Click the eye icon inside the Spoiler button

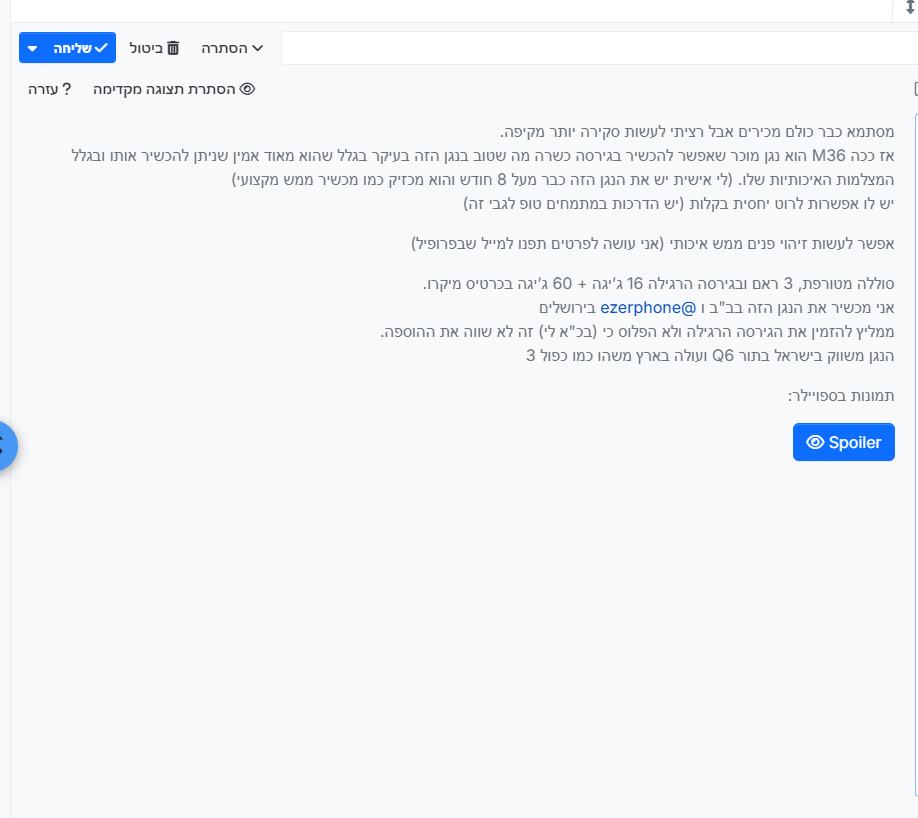point(815,442)
